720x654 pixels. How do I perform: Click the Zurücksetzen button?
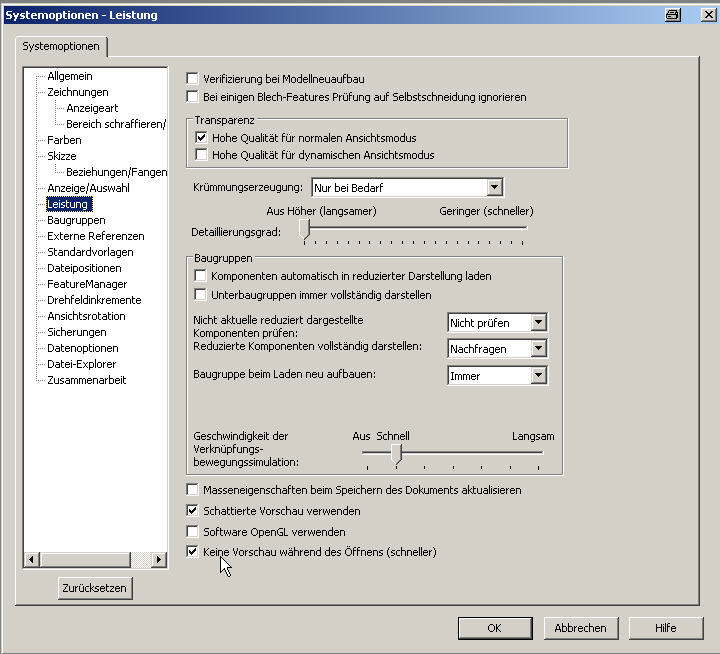pyautogui.click(x=95, y=588)
